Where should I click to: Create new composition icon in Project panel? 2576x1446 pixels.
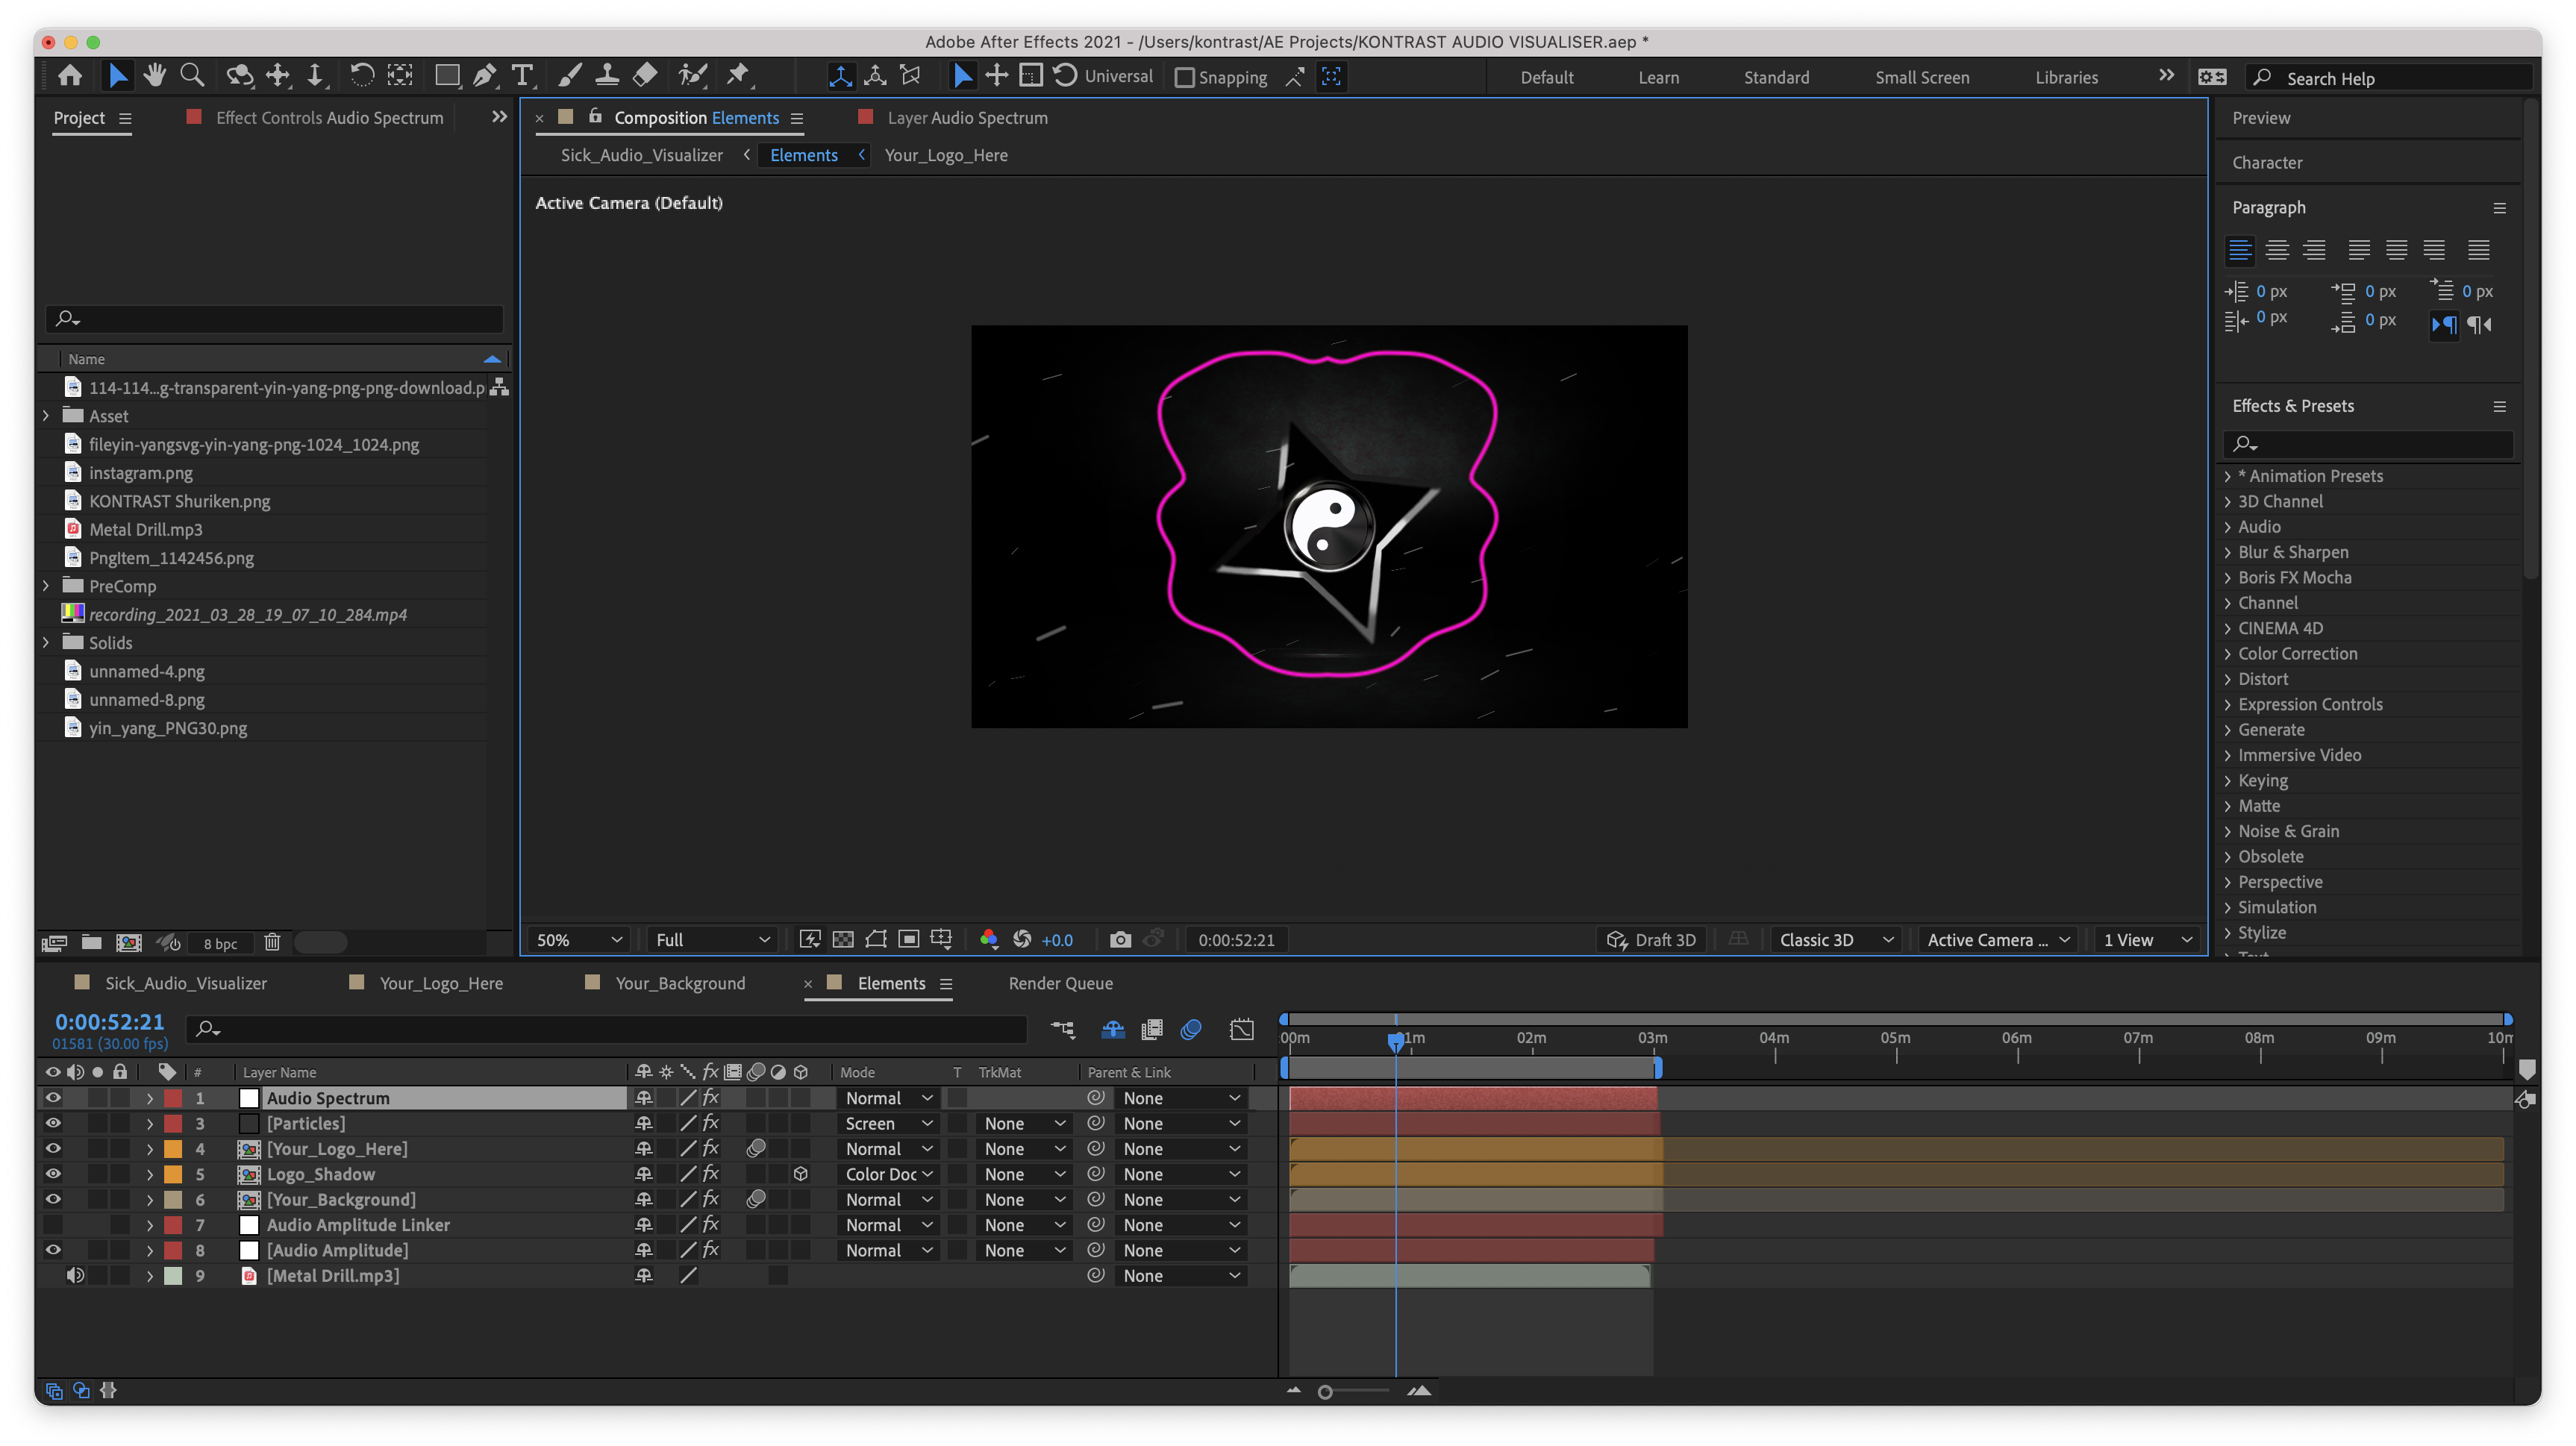129,942
